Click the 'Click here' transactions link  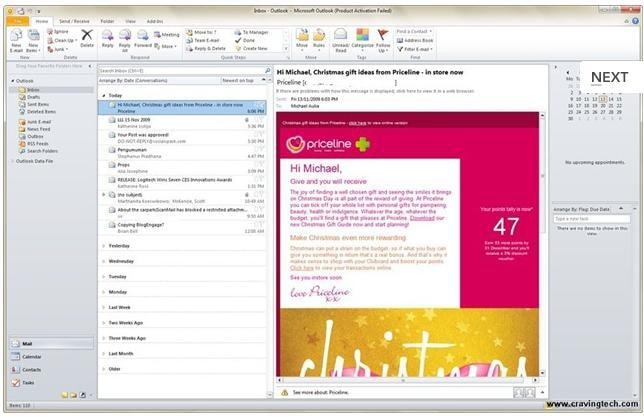click(x=301, y=268)
